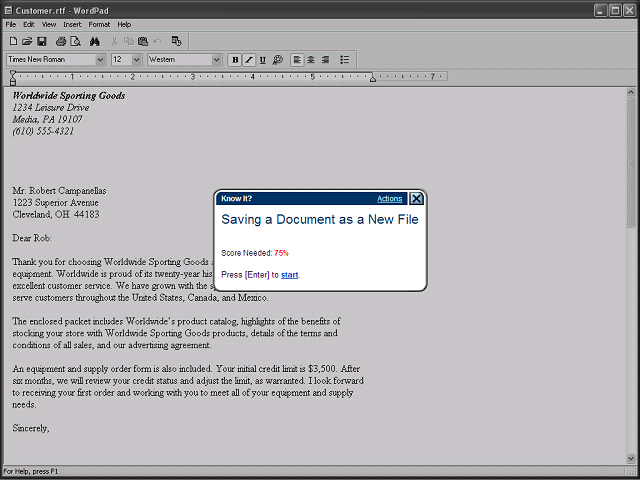
Task: Open the font color palette icon
Action: (x=278, y=60)
